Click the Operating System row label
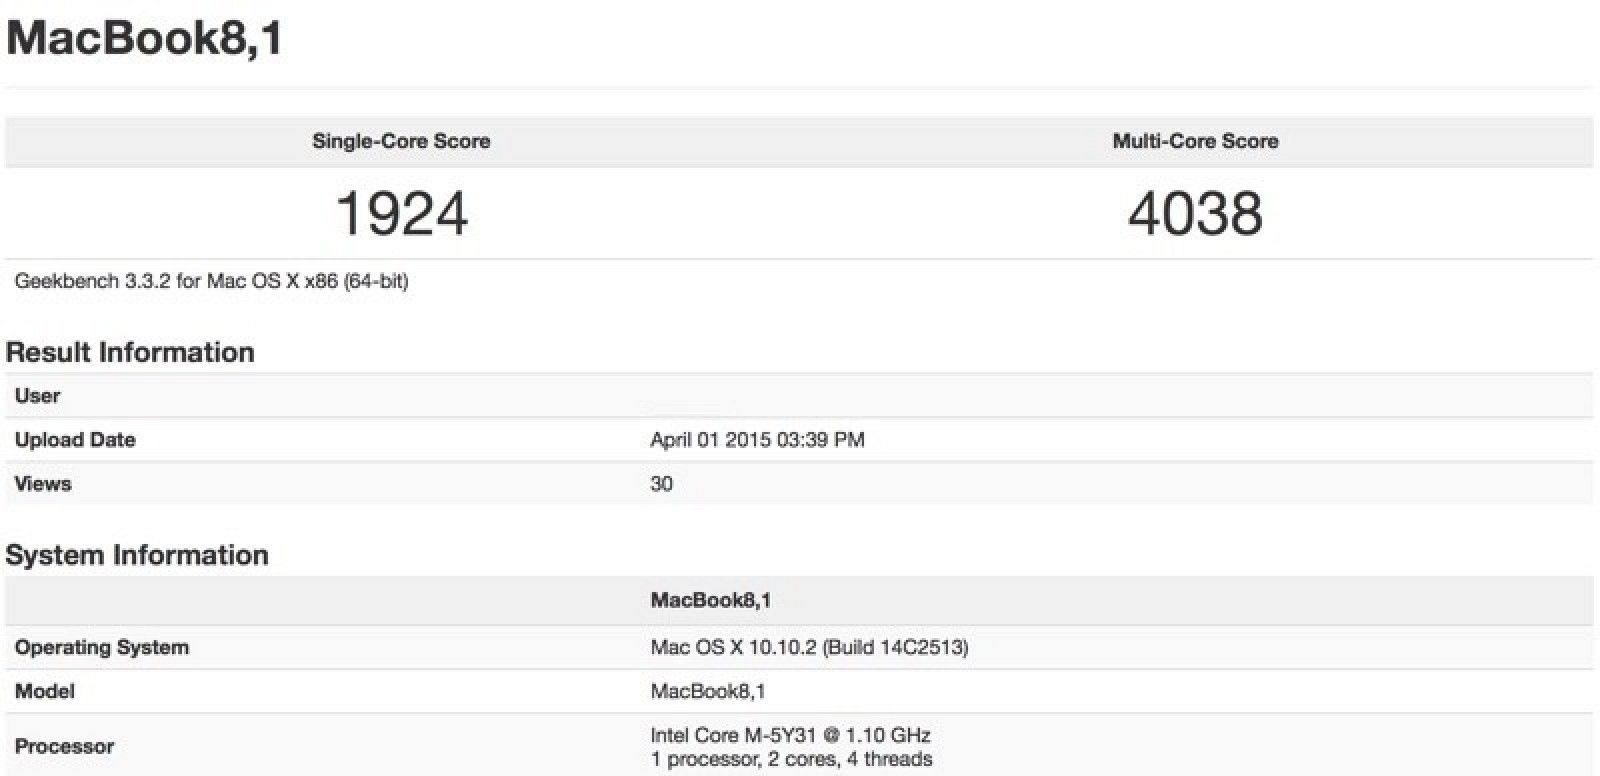 click(102, 647)
